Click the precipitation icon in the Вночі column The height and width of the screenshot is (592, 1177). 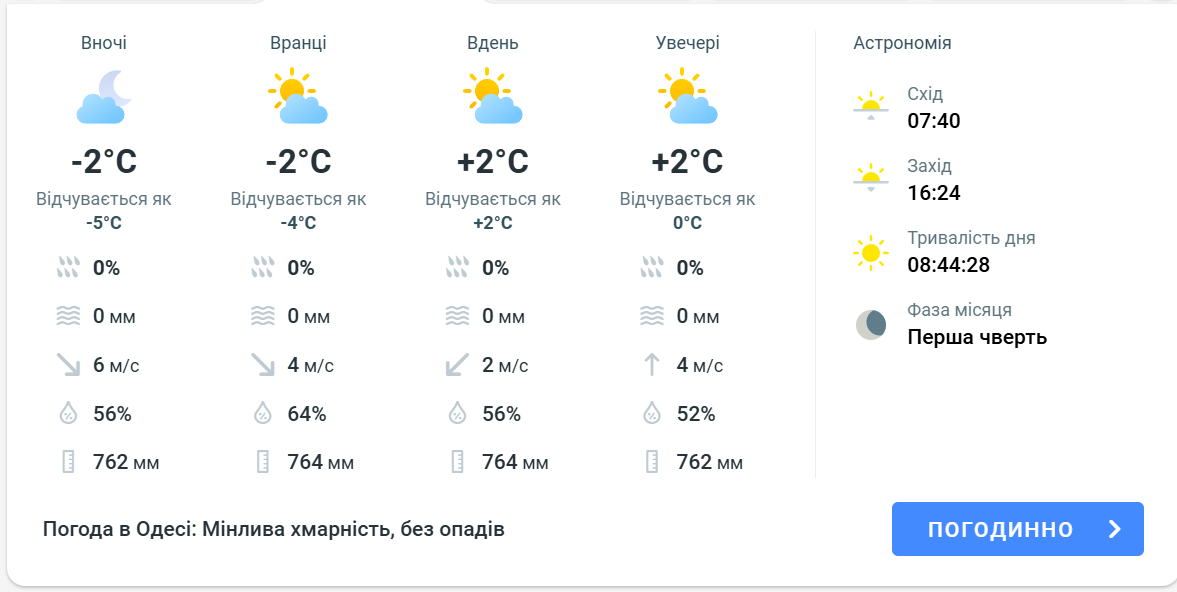coord(66,267)
